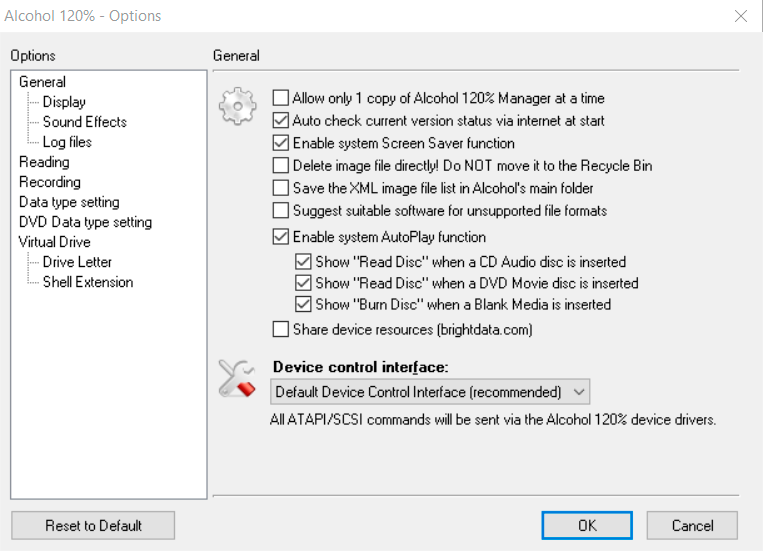Click the wrench and screwdriver tools icon
The width and height of the screenshot is (763, 551).
click(x=237, y=378)
